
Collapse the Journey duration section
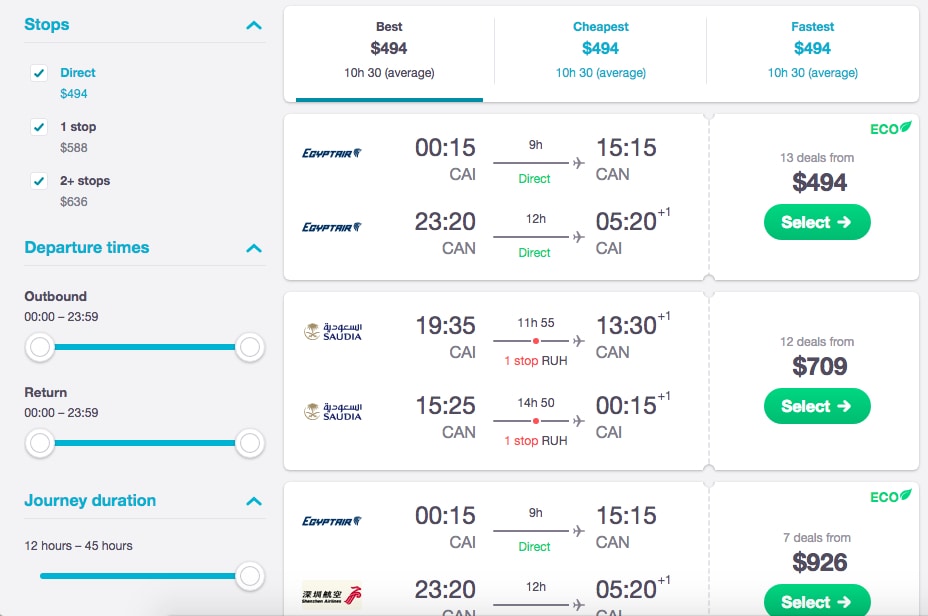254,501
